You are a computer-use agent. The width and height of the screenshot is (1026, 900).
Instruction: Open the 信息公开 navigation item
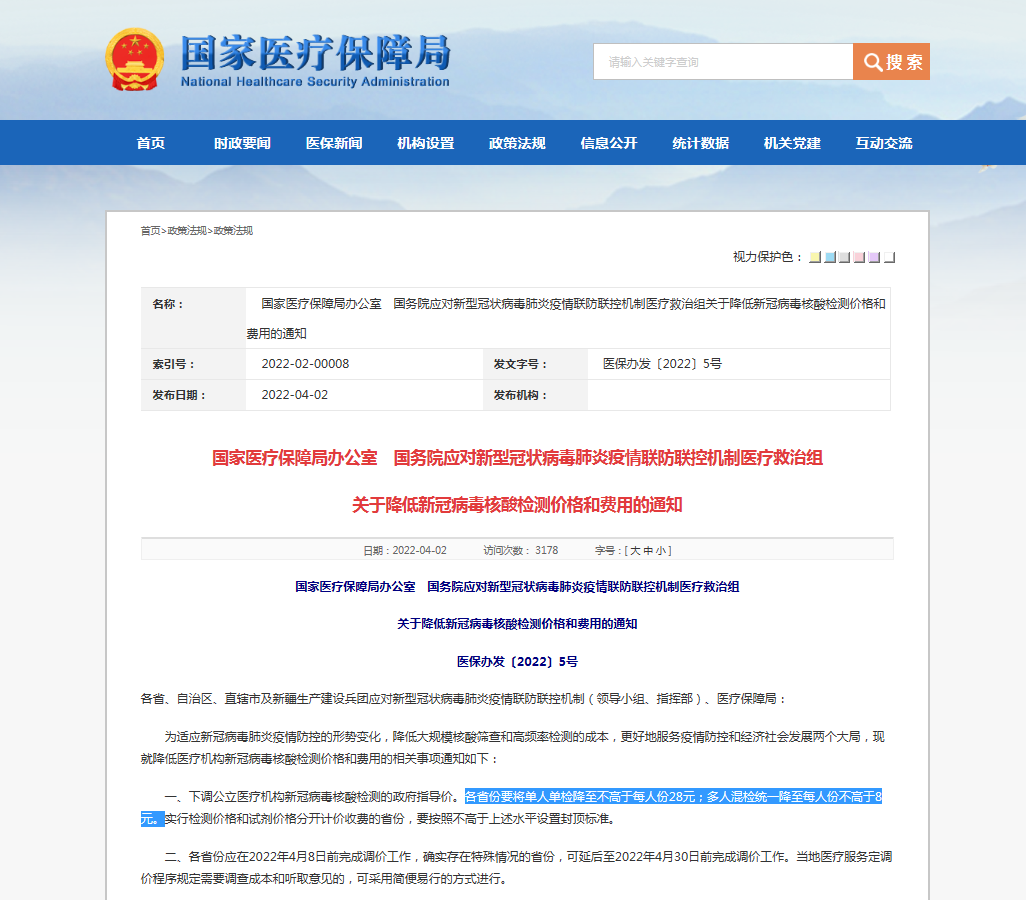point(609,143)
